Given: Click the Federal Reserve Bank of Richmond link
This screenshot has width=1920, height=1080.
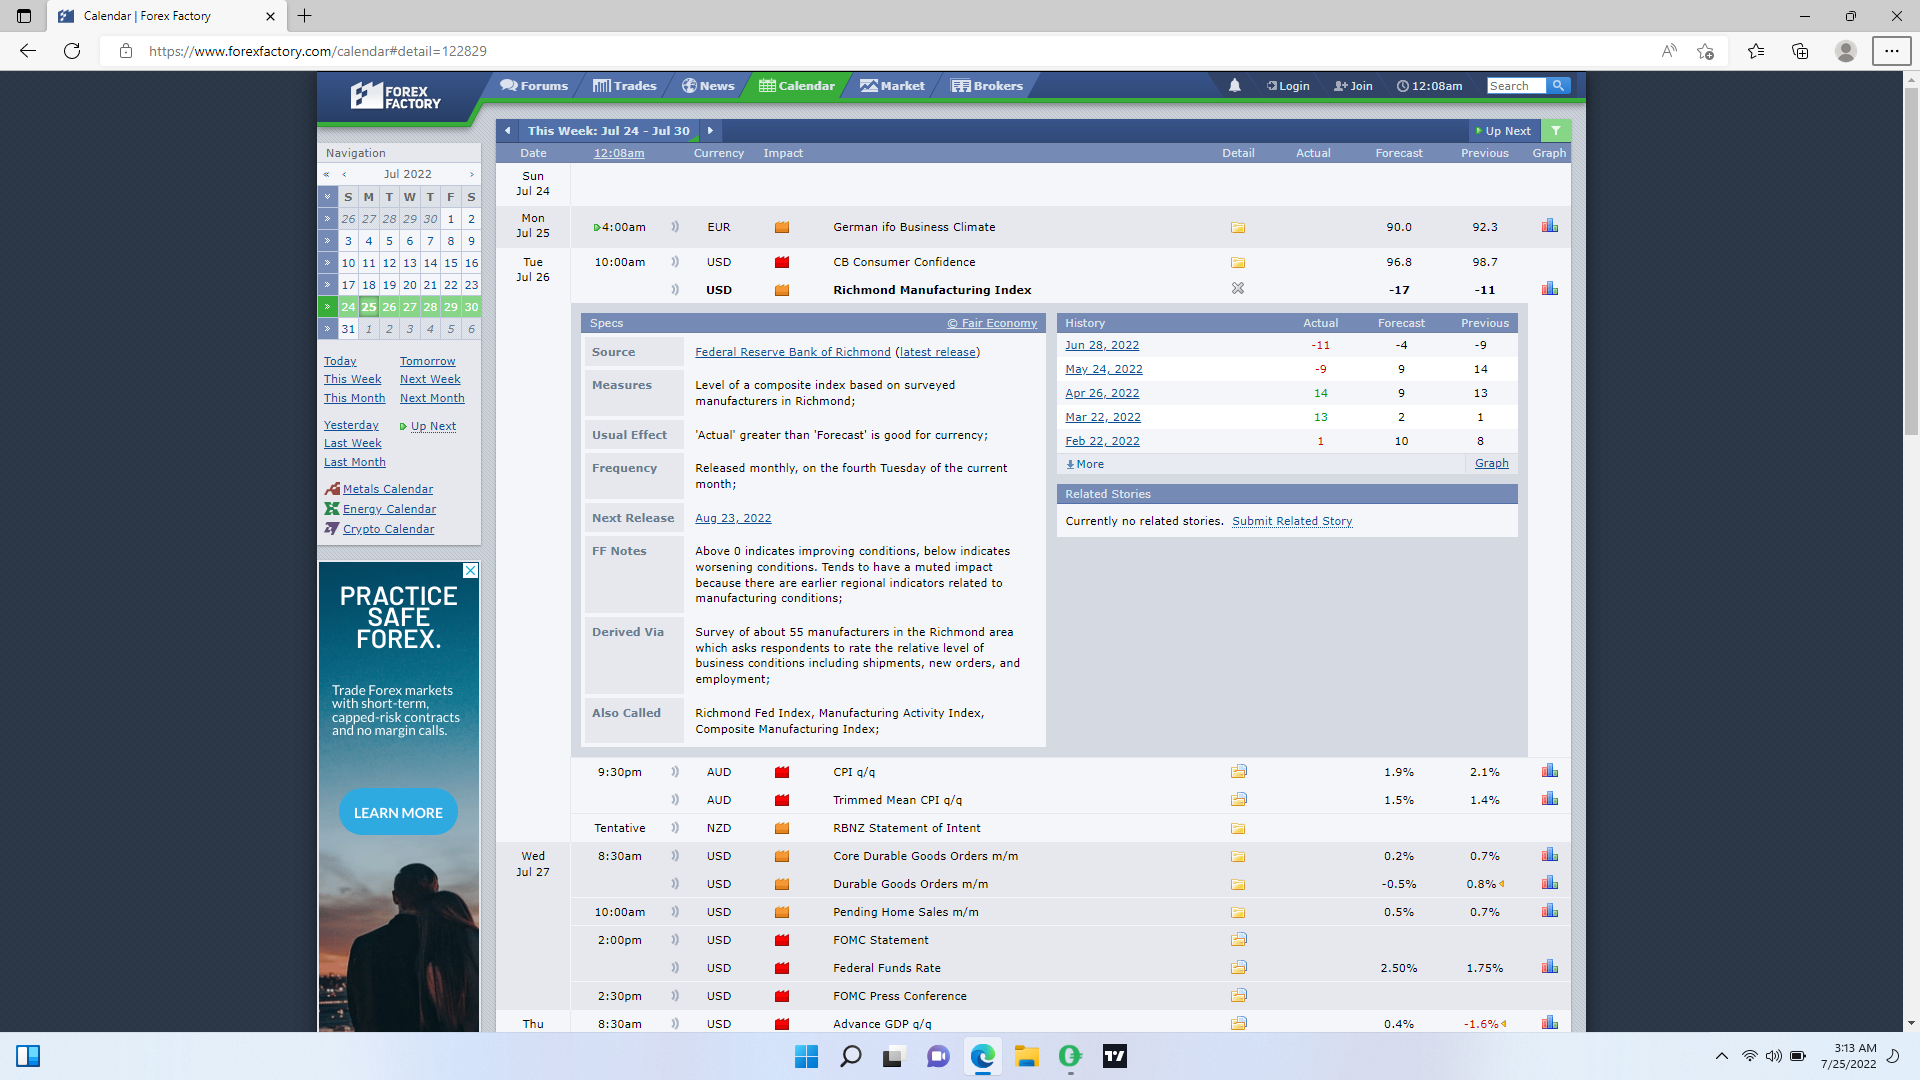Looking at the screenshot, I should pyautogui.click(x=792, y=352).
